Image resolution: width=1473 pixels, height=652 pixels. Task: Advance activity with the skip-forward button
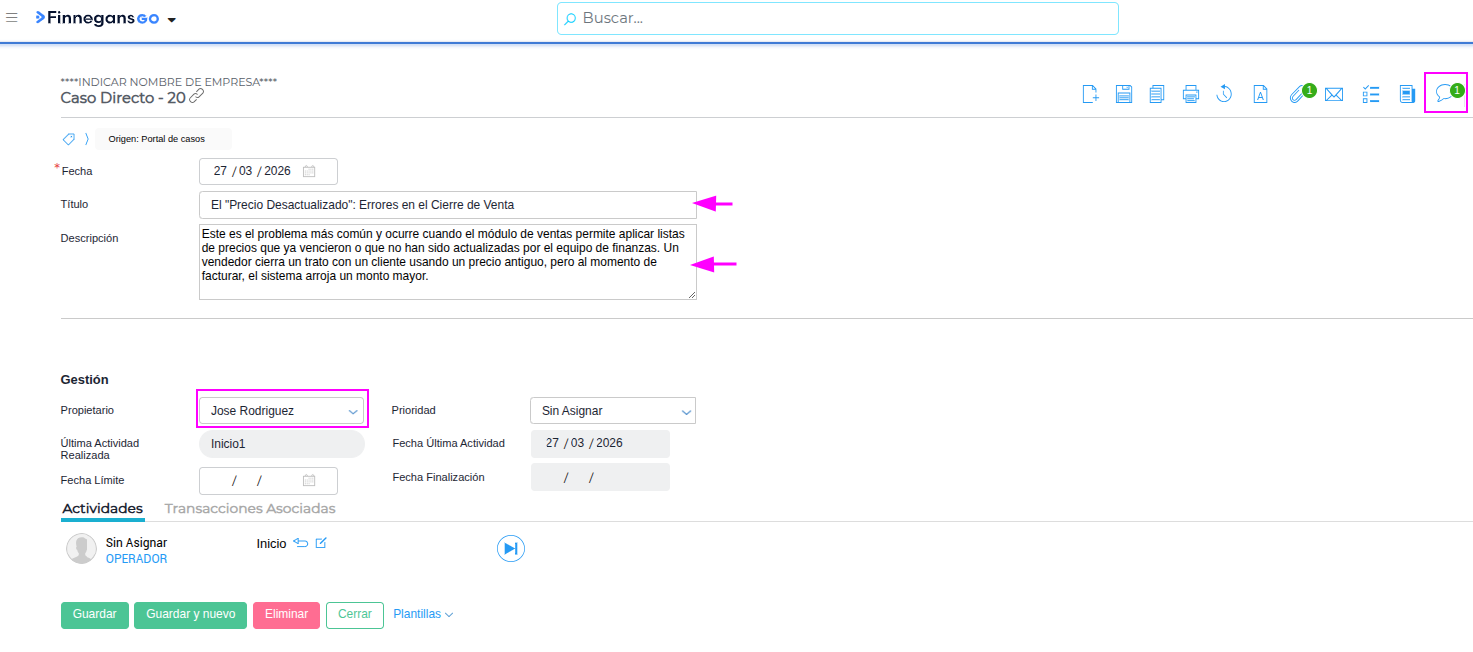pyautogui.click(x=510, y=548)
